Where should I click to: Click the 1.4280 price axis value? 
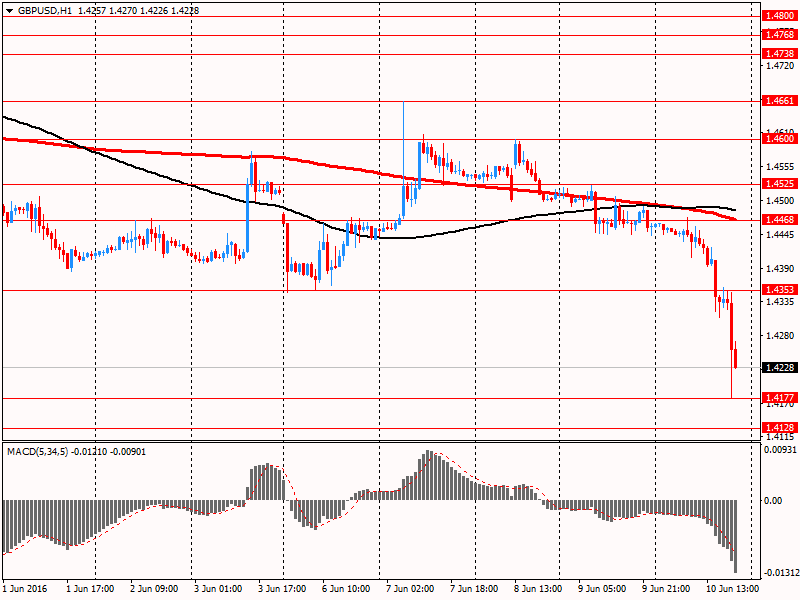click(780, 336)
